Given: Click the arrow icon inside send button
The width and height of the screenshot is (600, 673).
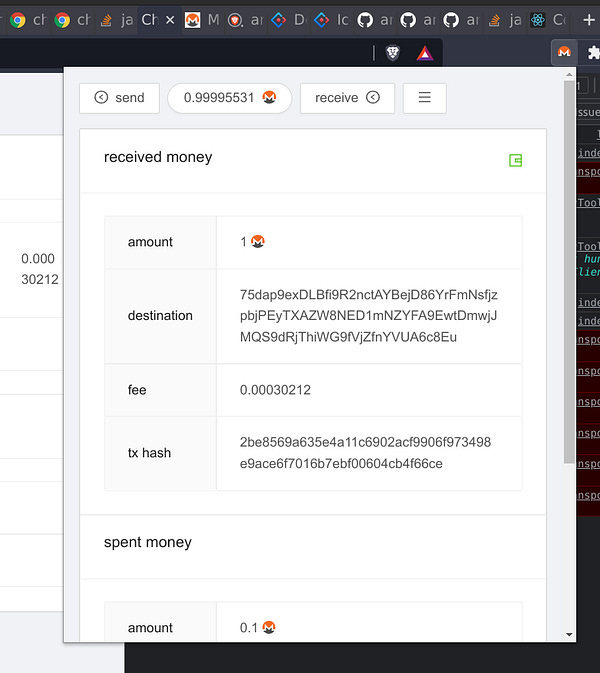Looking at the screenshot, I should [x=101, y=97].
